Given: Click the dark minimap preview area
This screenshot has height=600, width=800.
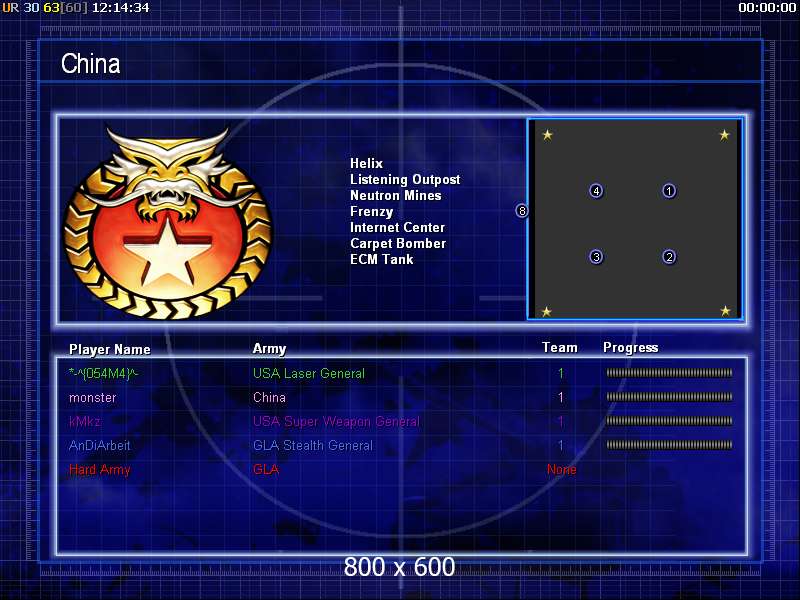Looking at the screenshot, I should 635,219.
